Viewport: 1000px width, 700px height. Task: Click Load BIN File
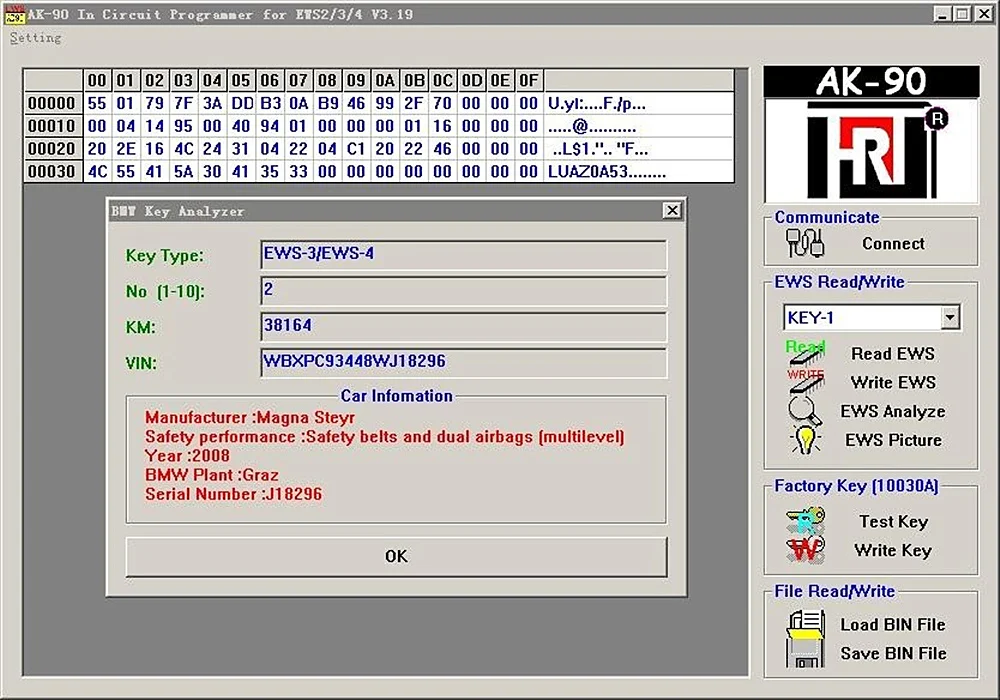(x=893, y=625)
